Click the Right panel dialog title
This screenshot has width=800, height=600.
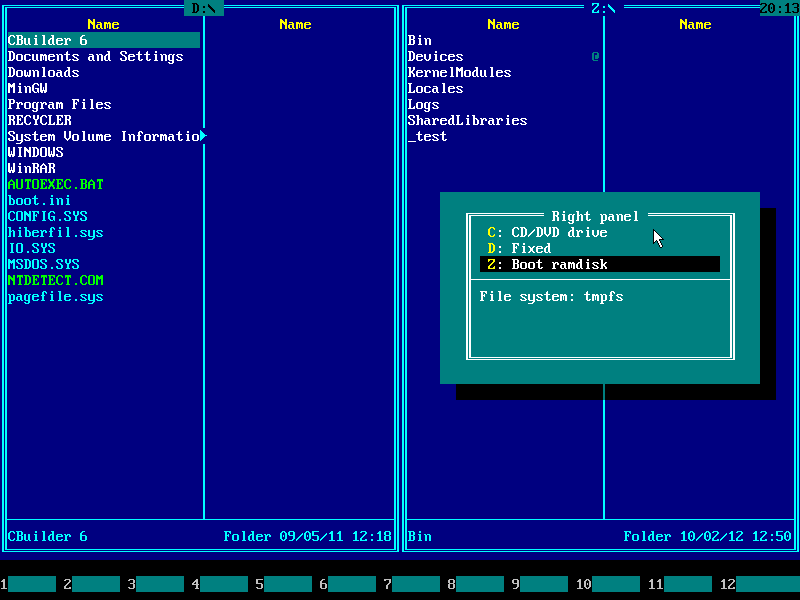pos(595,216)
